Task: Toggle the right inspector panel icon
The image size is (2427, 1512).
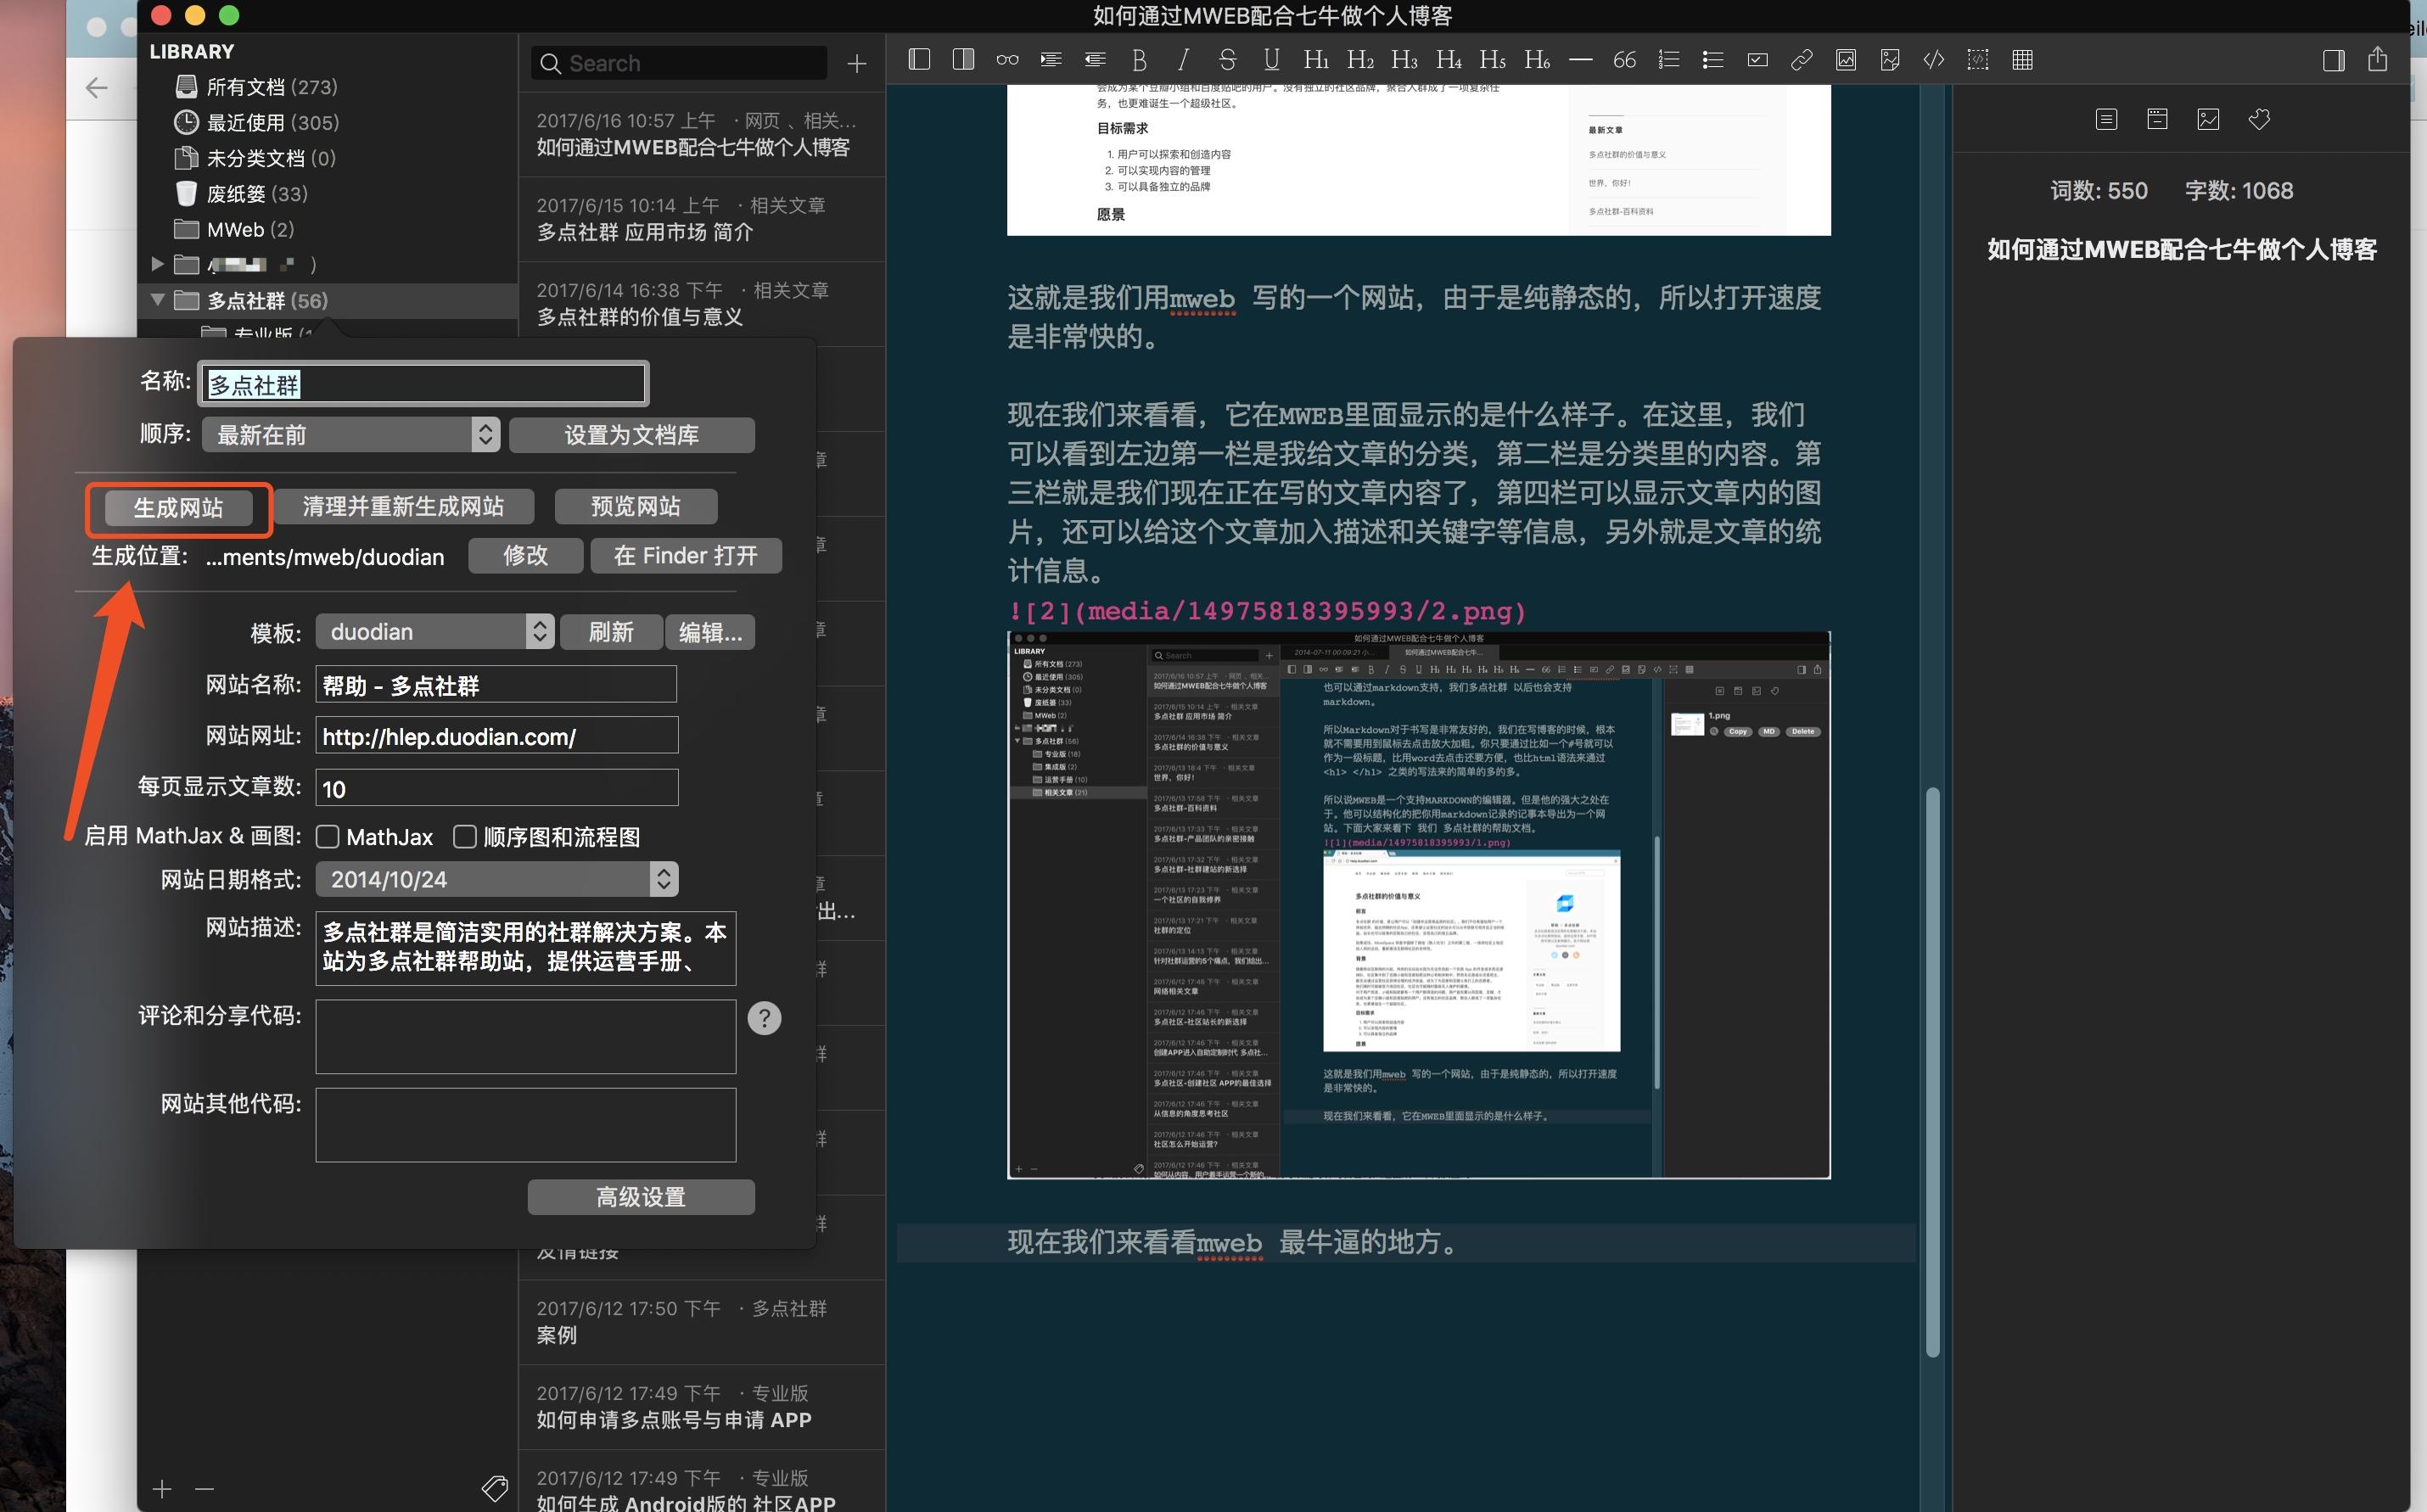Action: pyautogui.click(x=2333, y=60)
